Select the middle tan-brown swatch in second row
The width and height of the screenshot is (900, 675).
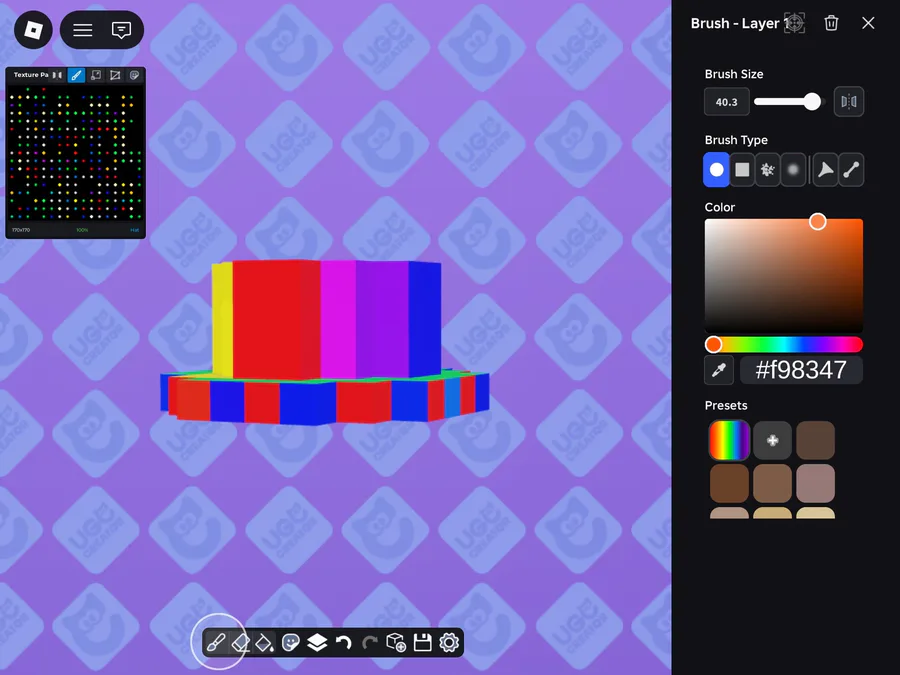tap(772, 483)
